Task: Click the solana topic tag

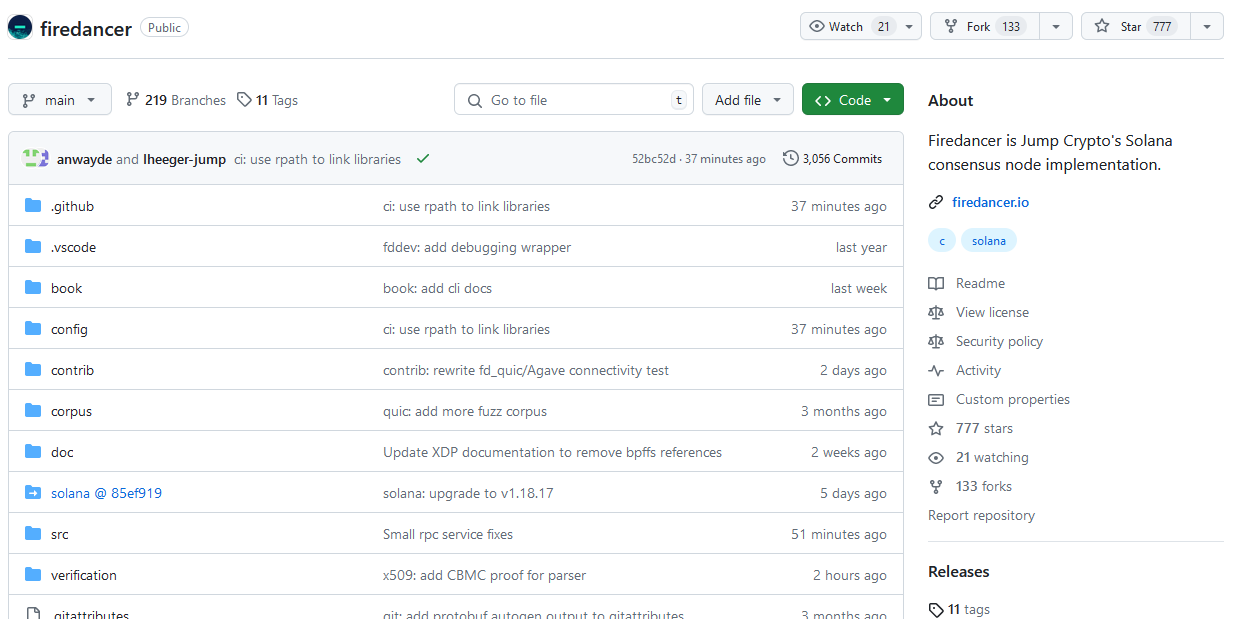Action: [x=989, y=241]
